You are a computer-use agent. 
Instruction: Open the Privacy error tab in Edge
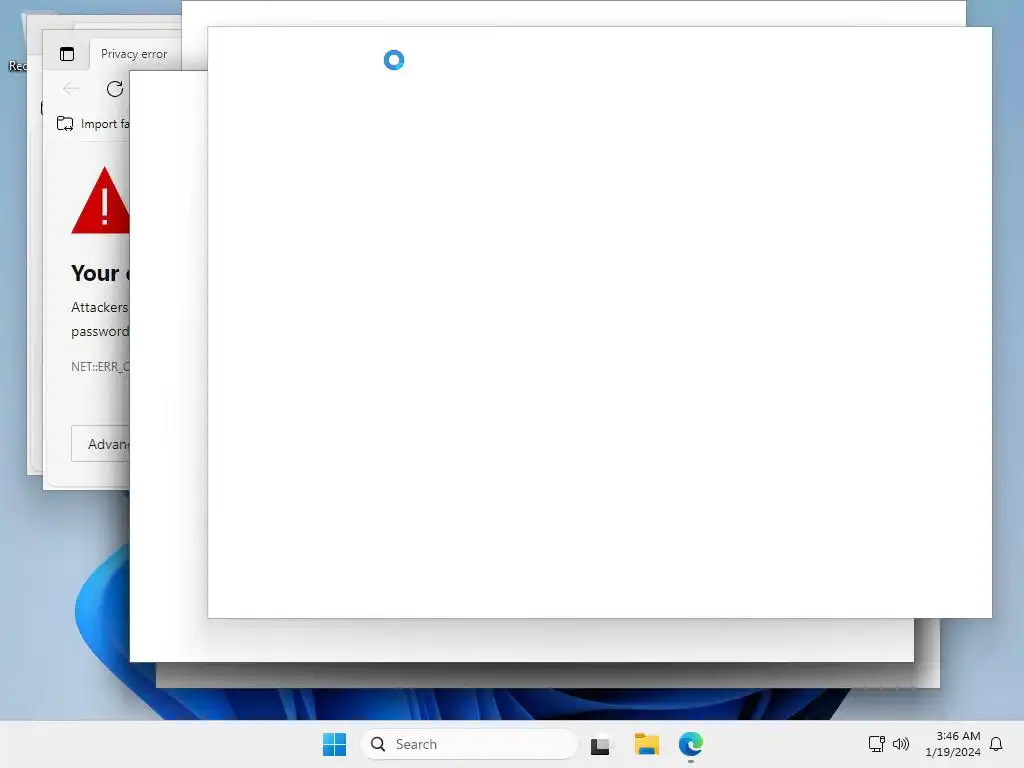click(x=135, y=54)
